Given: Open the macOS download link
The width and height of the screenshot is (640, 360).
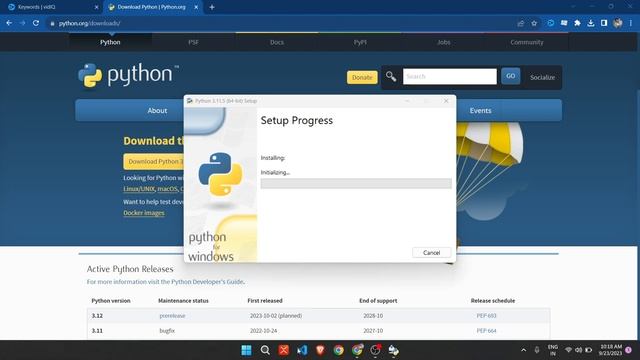Looking at the screenshot, I should (x=167, y=189).
